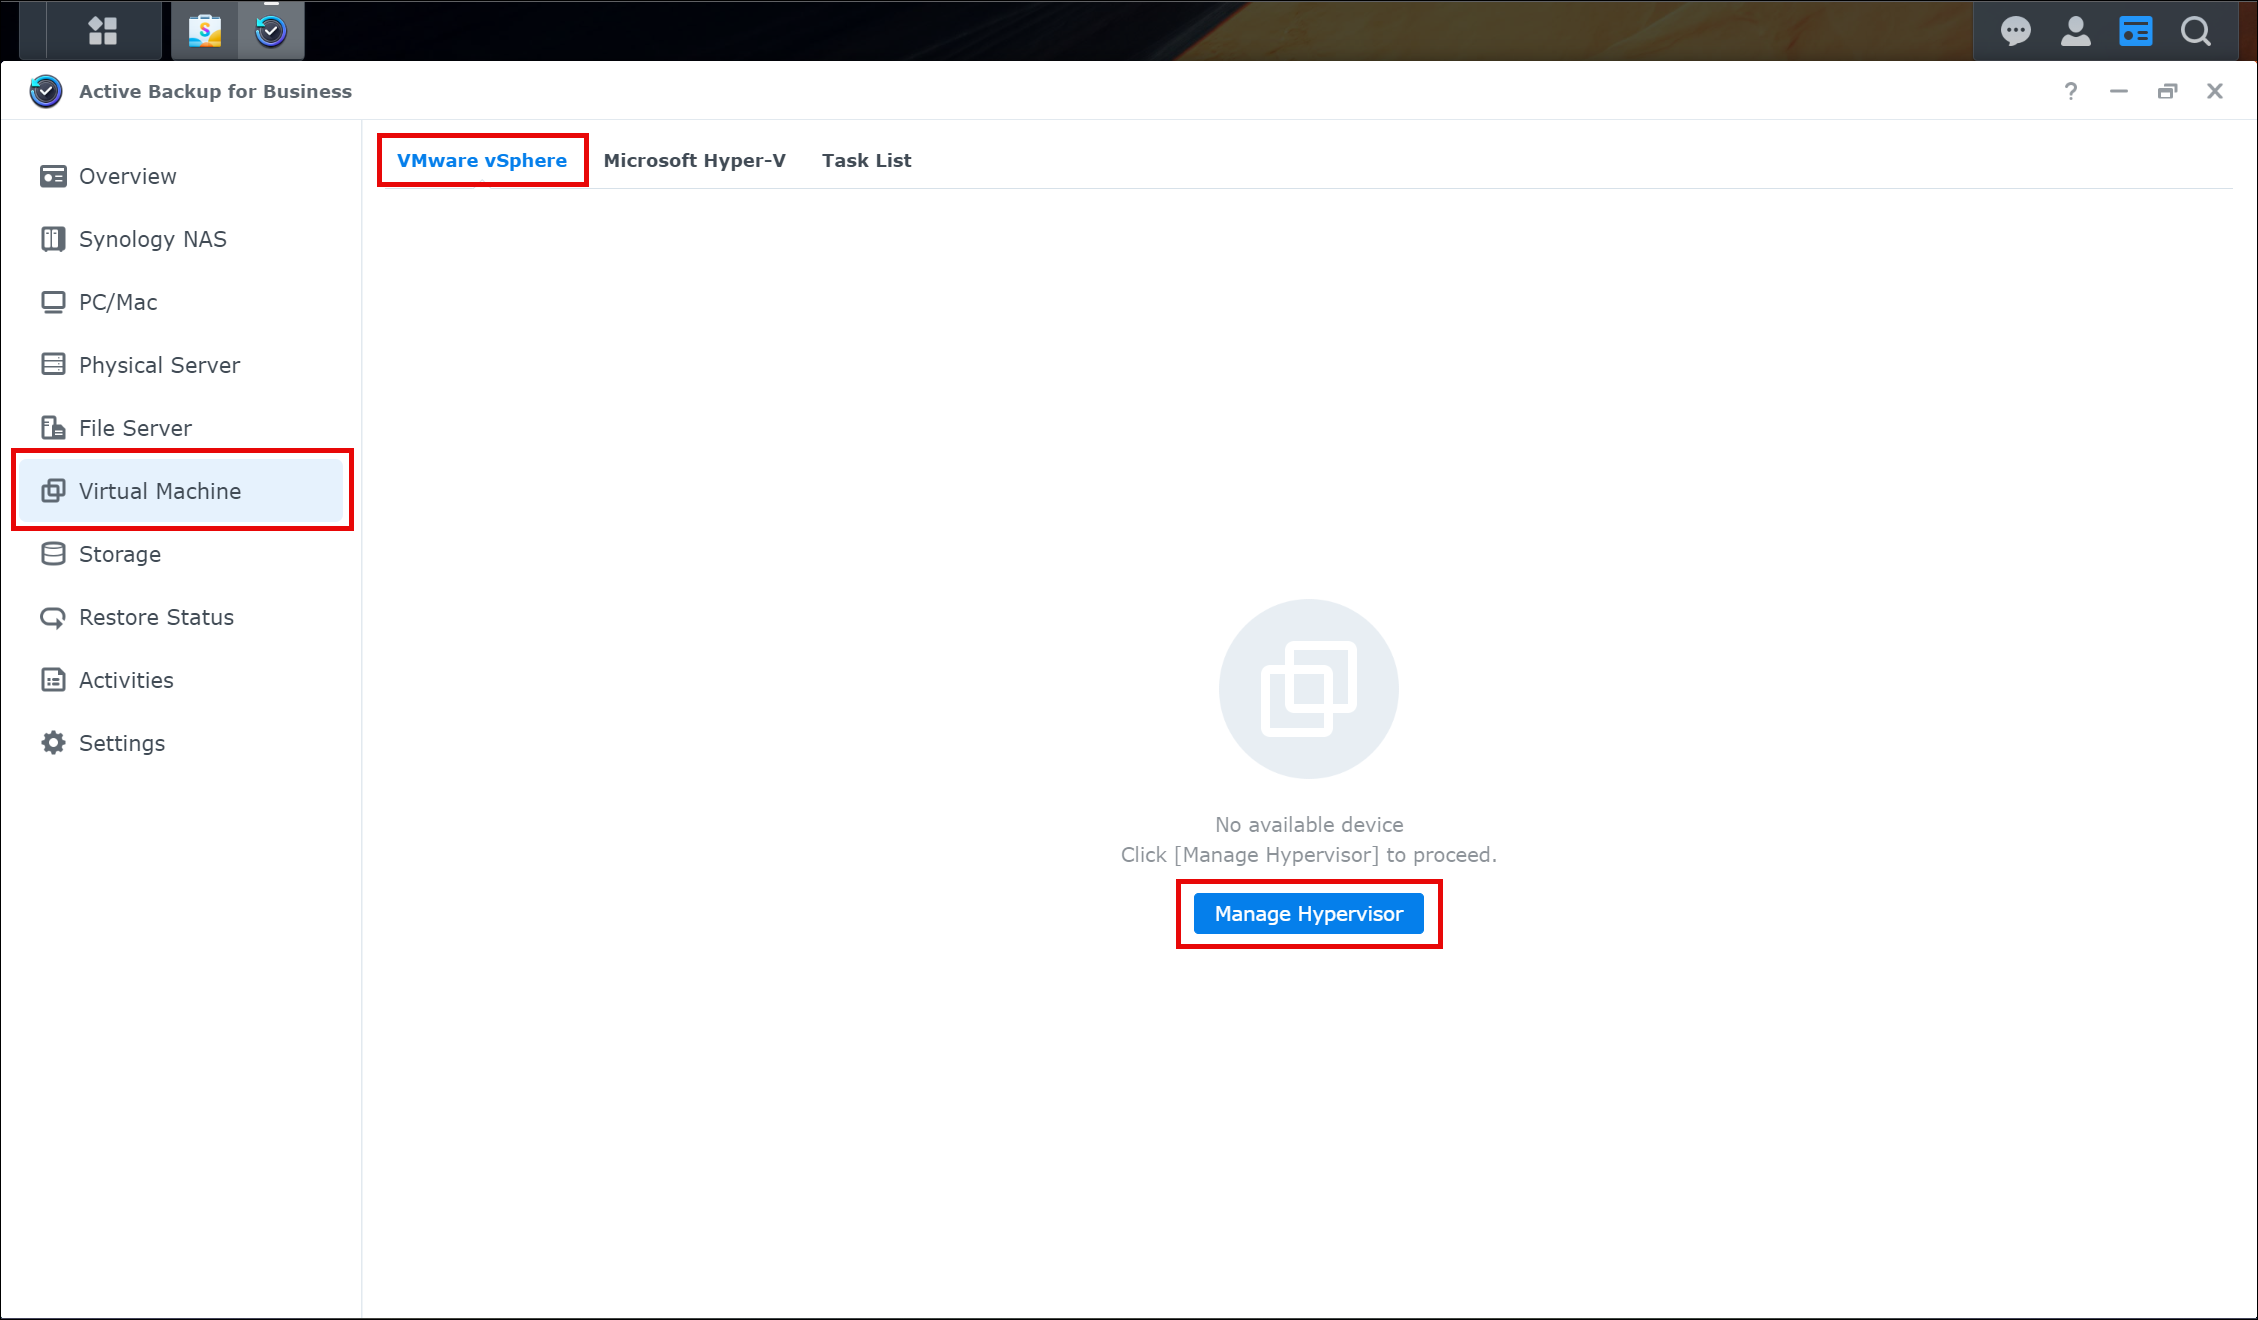Screen dimensions: 2258x1320
Task: Select Physical Server in sidebar
Action: (159, 365)
